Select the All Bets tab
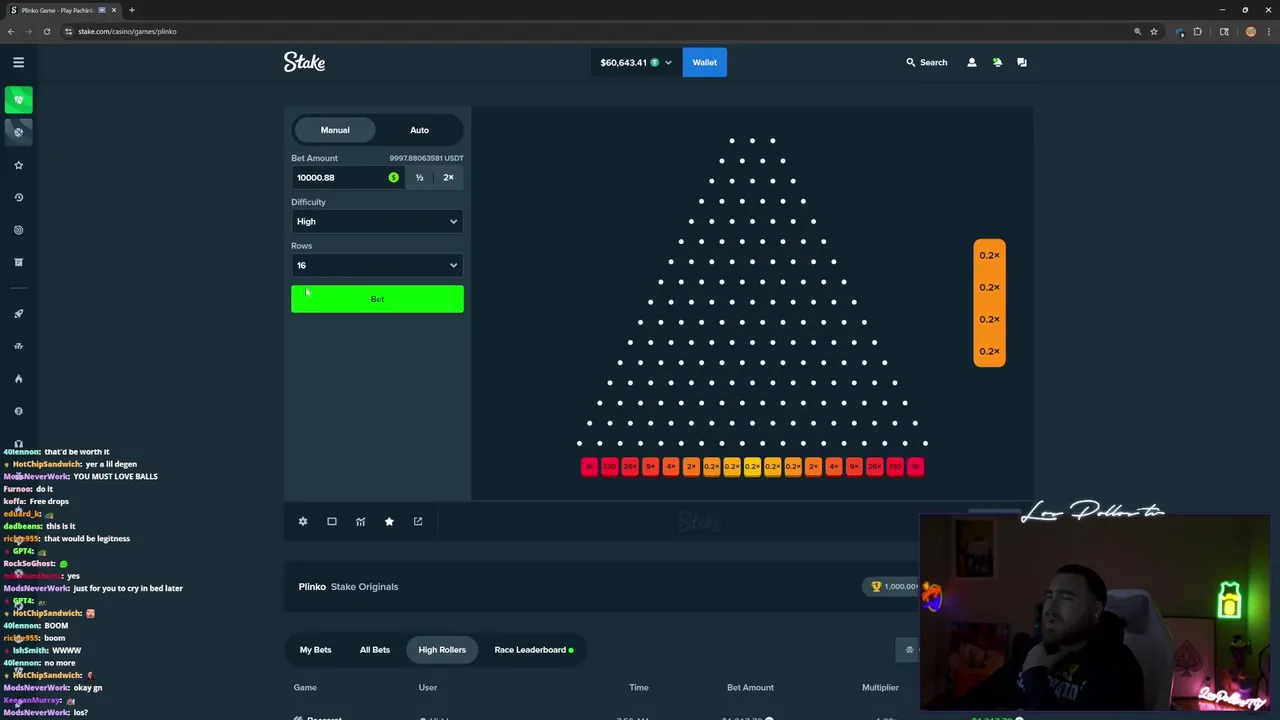Screen dimensions: 1280x720 375,650
